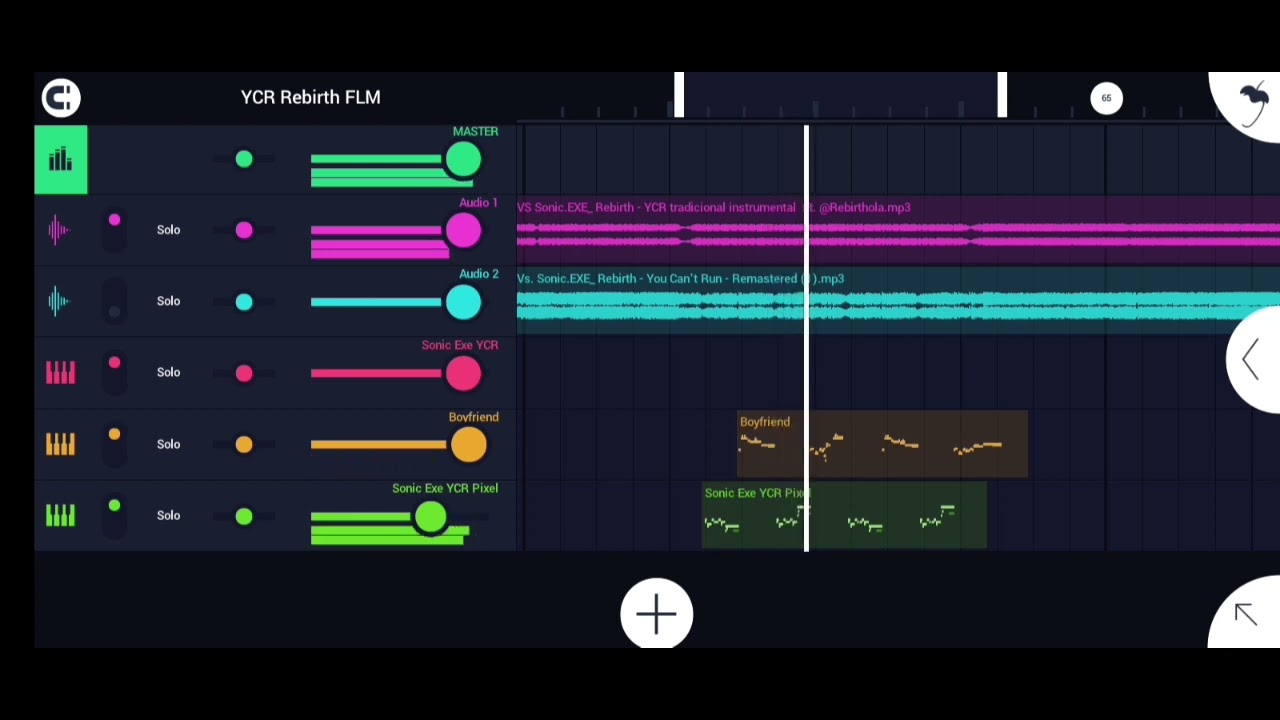Click the right loop region marker
This screenshot has height=720, width=1280.
tap(1002, 95)
